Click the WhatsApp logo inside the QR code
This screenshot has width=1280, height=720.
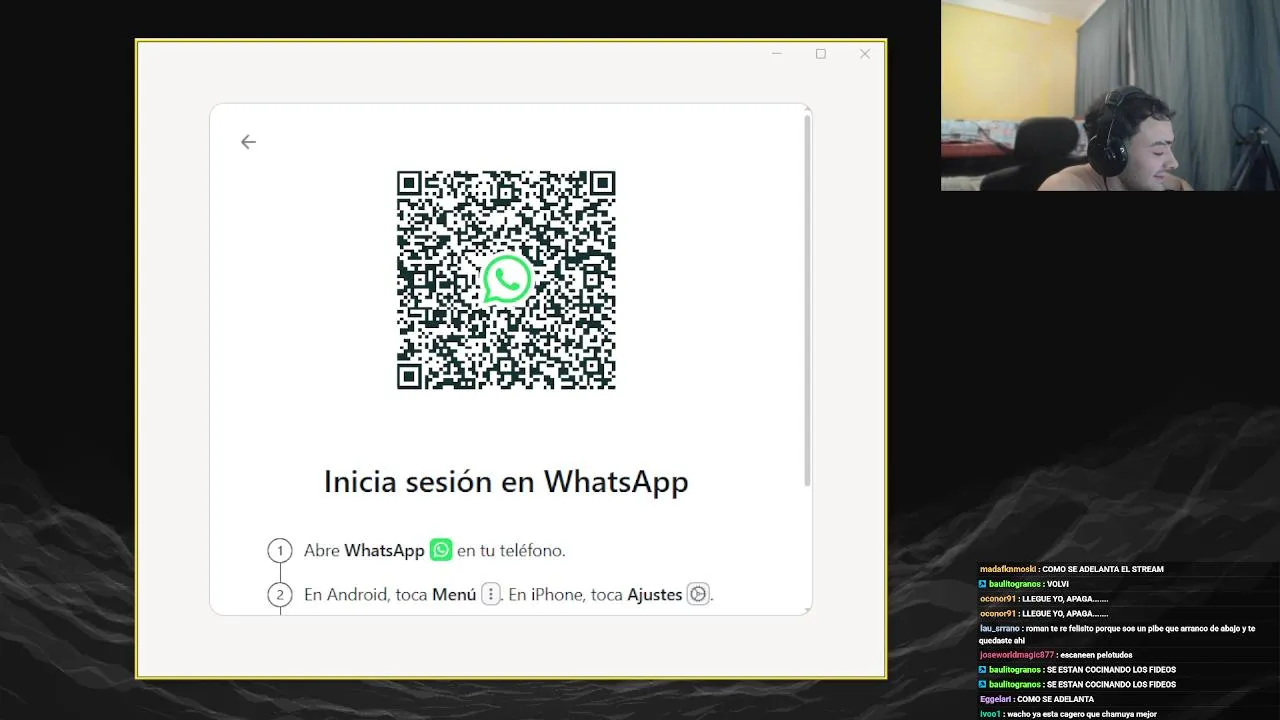click(x=507, y=279)
